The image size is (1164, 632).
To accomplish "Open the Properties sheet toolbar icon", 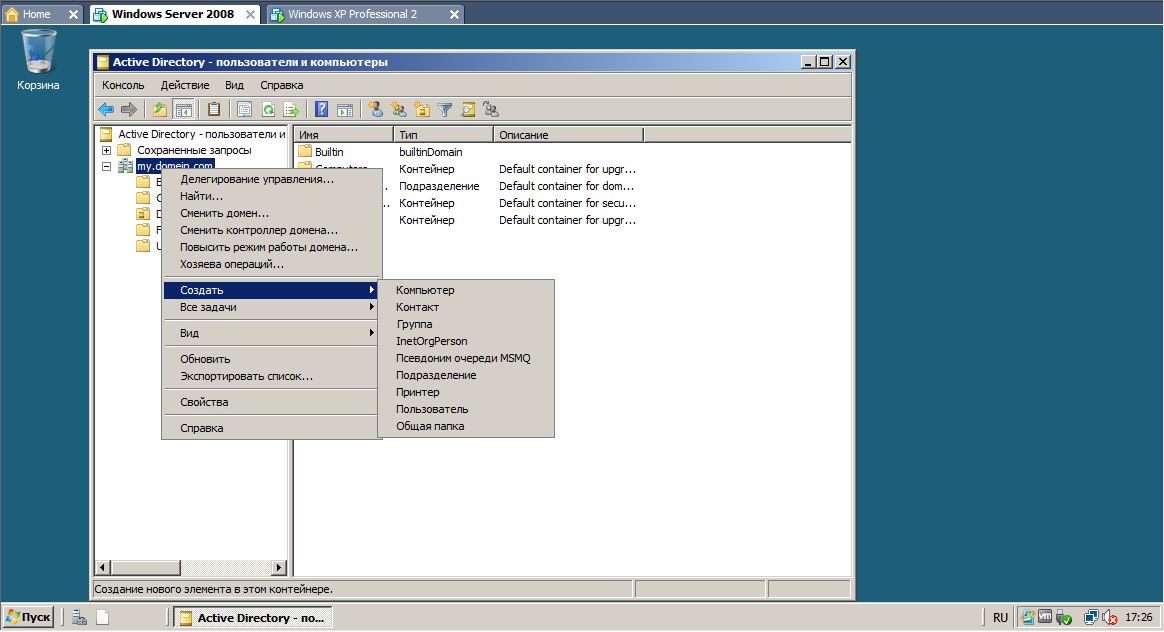I will pos(244,110).
